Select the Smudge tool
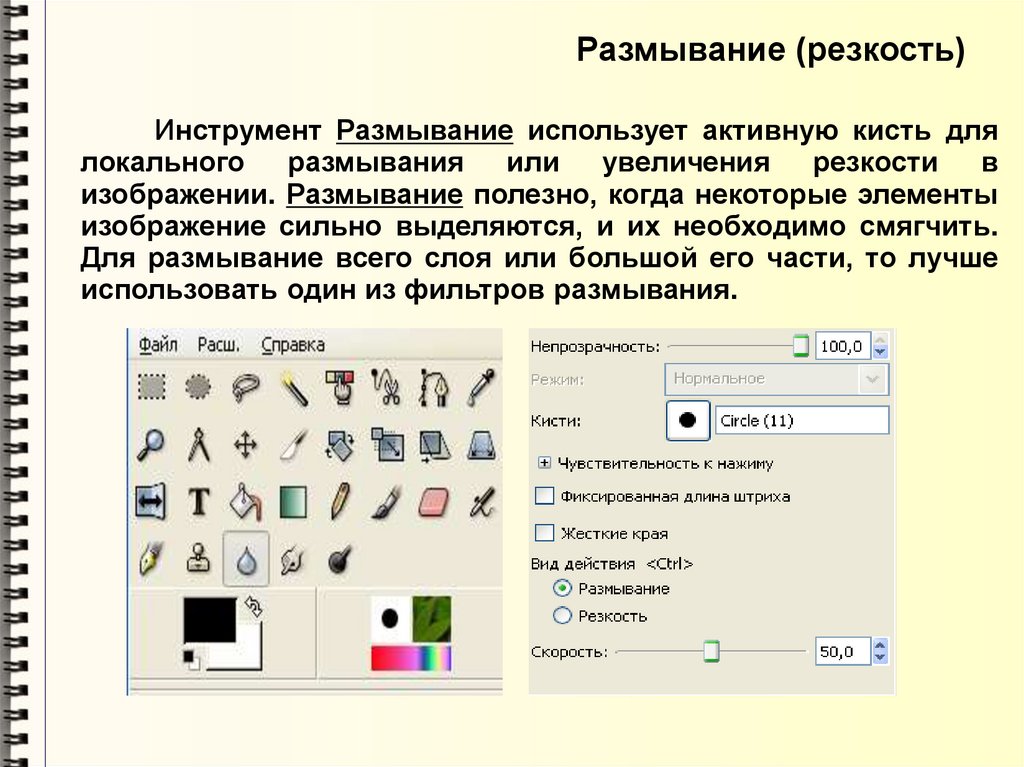This screenshot has height=767, width=1024. pyautogui.click(x=293, y=560)
